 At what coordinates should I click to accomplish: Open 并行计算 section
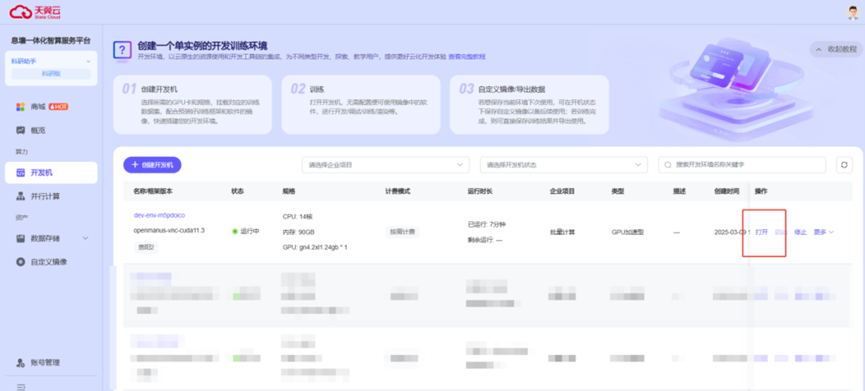point(38,196)
